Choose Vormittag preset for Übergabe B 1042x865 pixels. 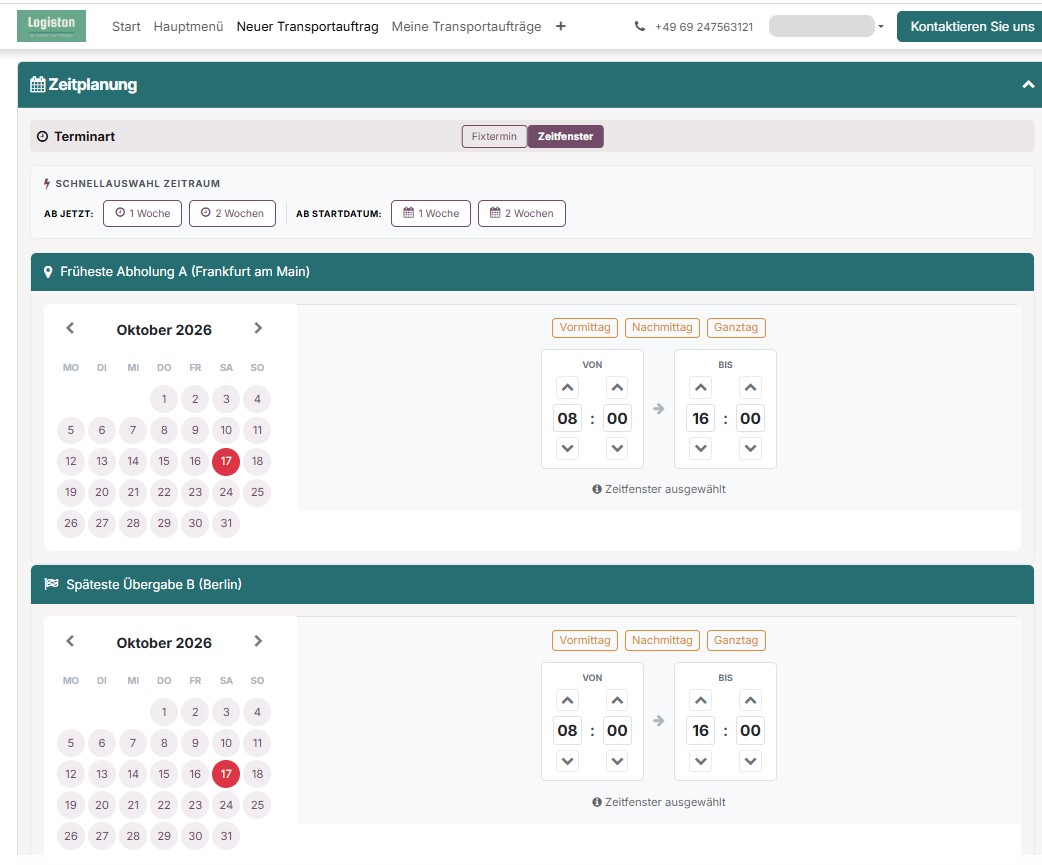point(585,640)
